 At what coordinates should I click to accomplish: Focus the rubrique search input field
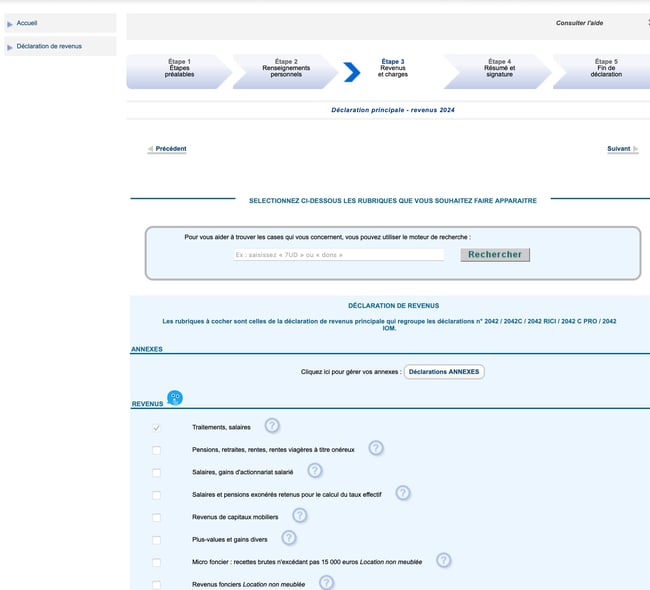click(339, 255)
